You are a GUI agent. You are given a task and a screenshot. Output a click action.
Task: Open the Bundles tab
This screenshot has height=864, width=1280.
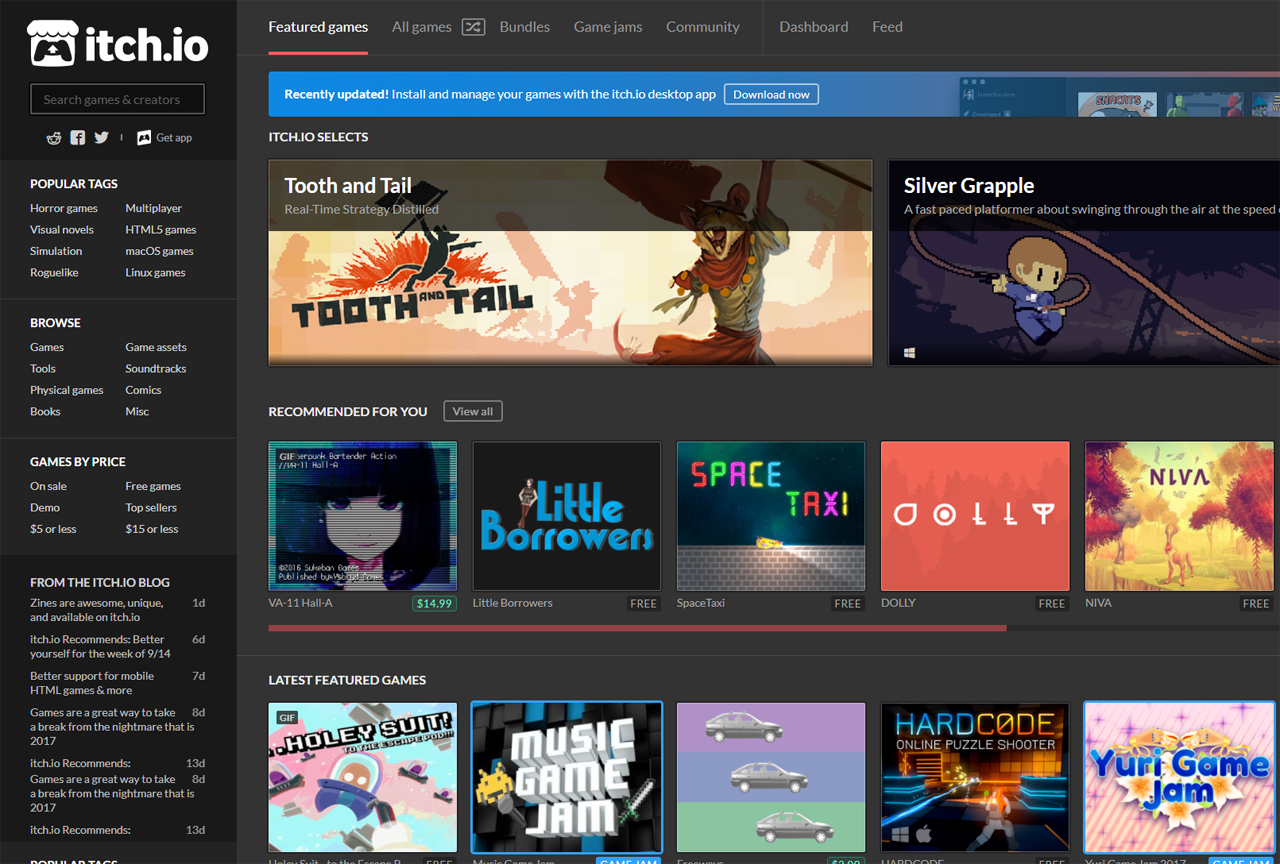pyautogui.click(x=525, y=27)
